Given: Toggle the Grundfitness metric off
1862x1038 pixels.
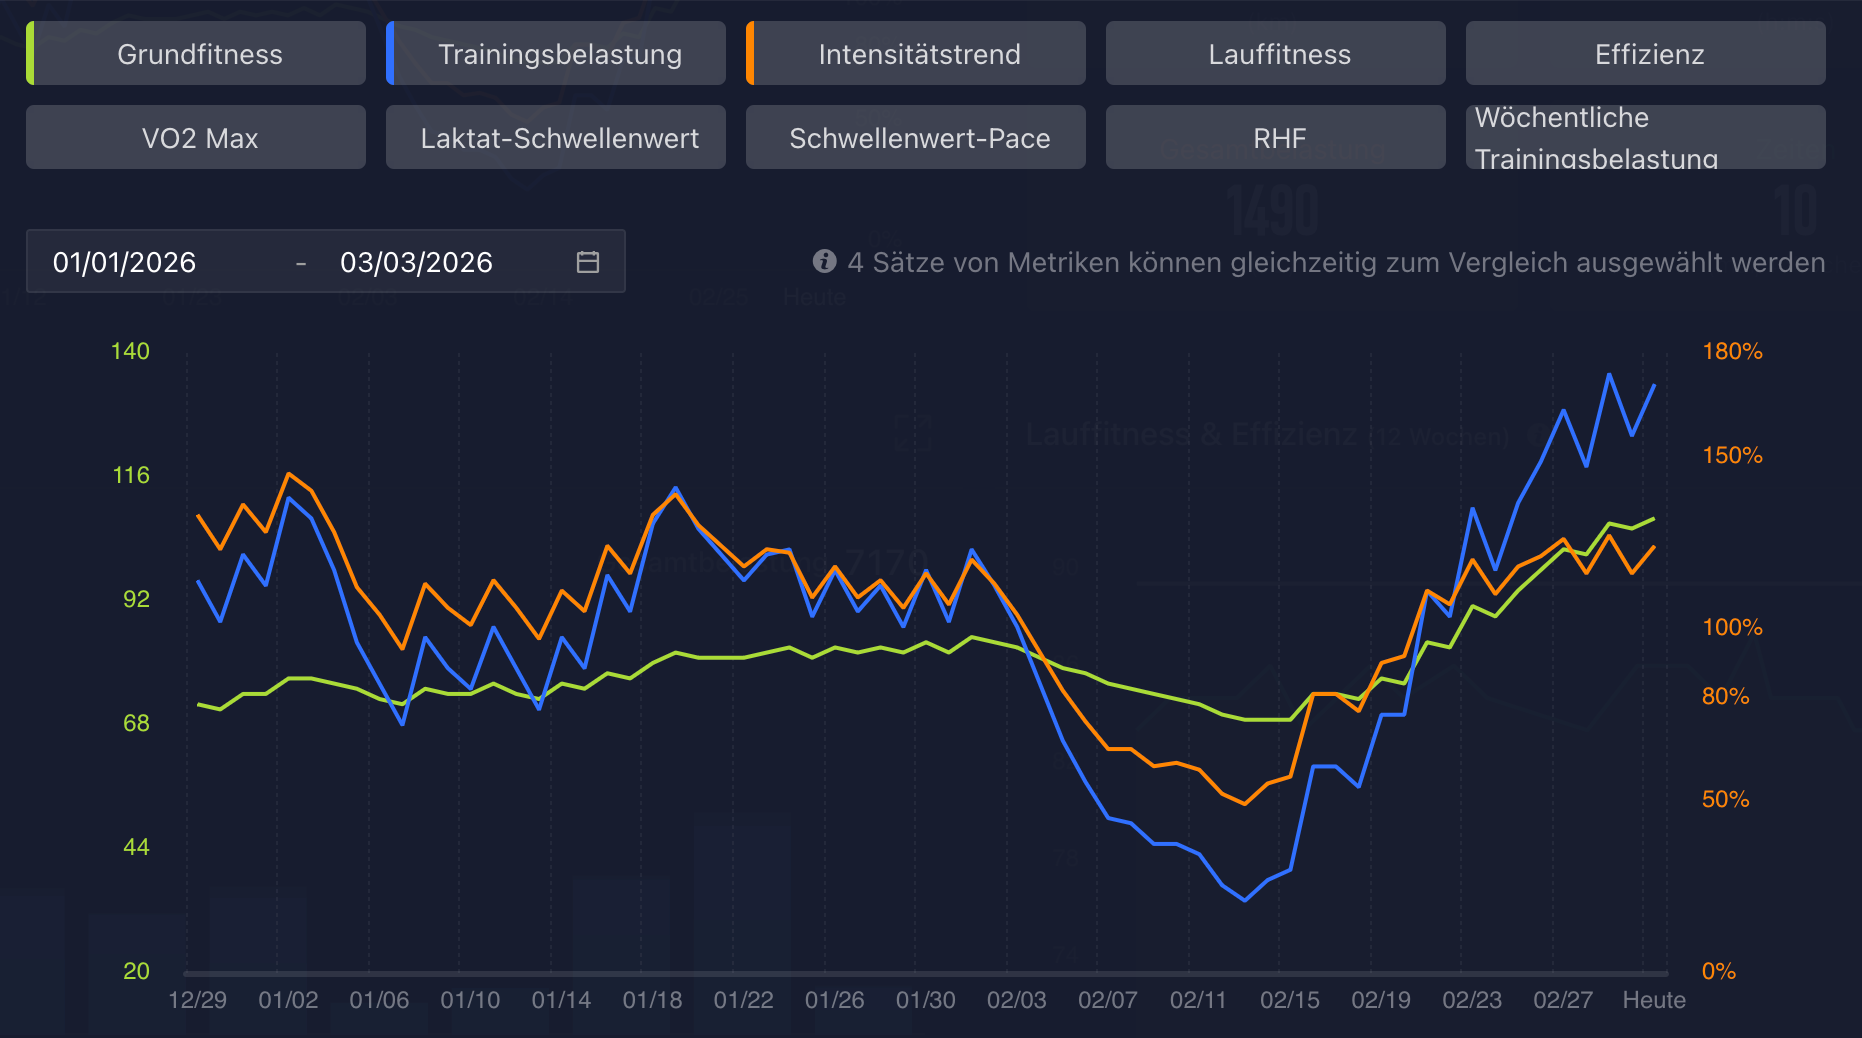Looking at the screenshot, I should point(200,54).
